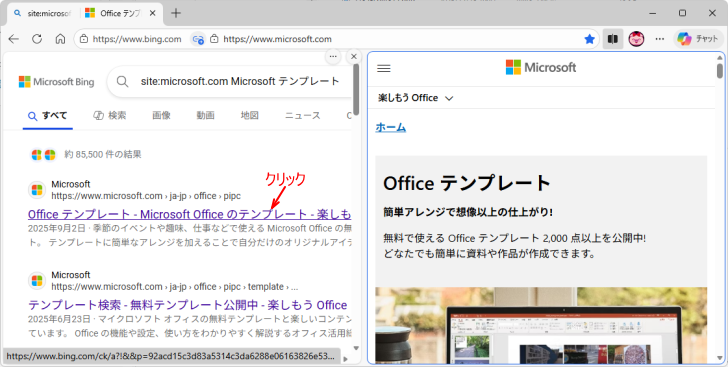Open a new tab with plus icon
Viewport: 728px width, 367px height.
pyautogui.click(x=176, y=13)
